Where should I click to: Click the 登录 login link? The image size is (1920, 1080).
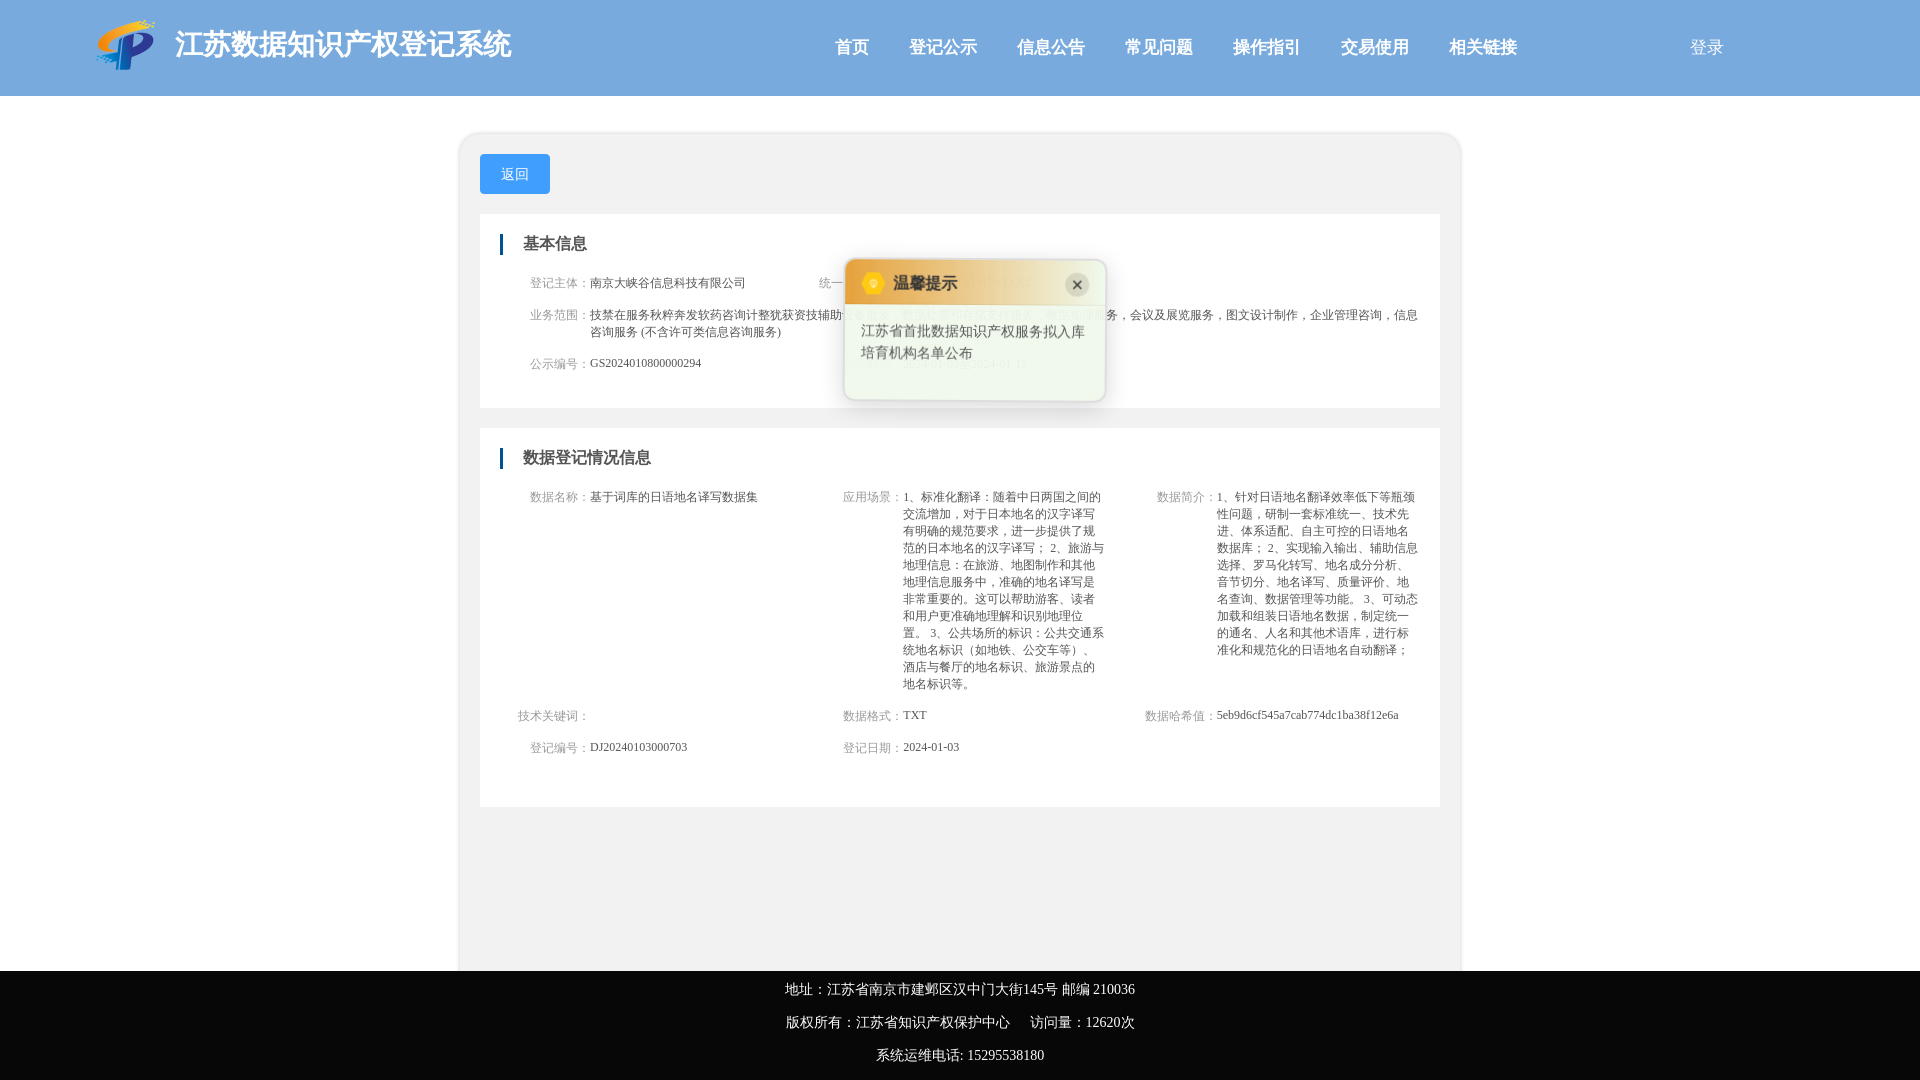[x=1707, y=47]
